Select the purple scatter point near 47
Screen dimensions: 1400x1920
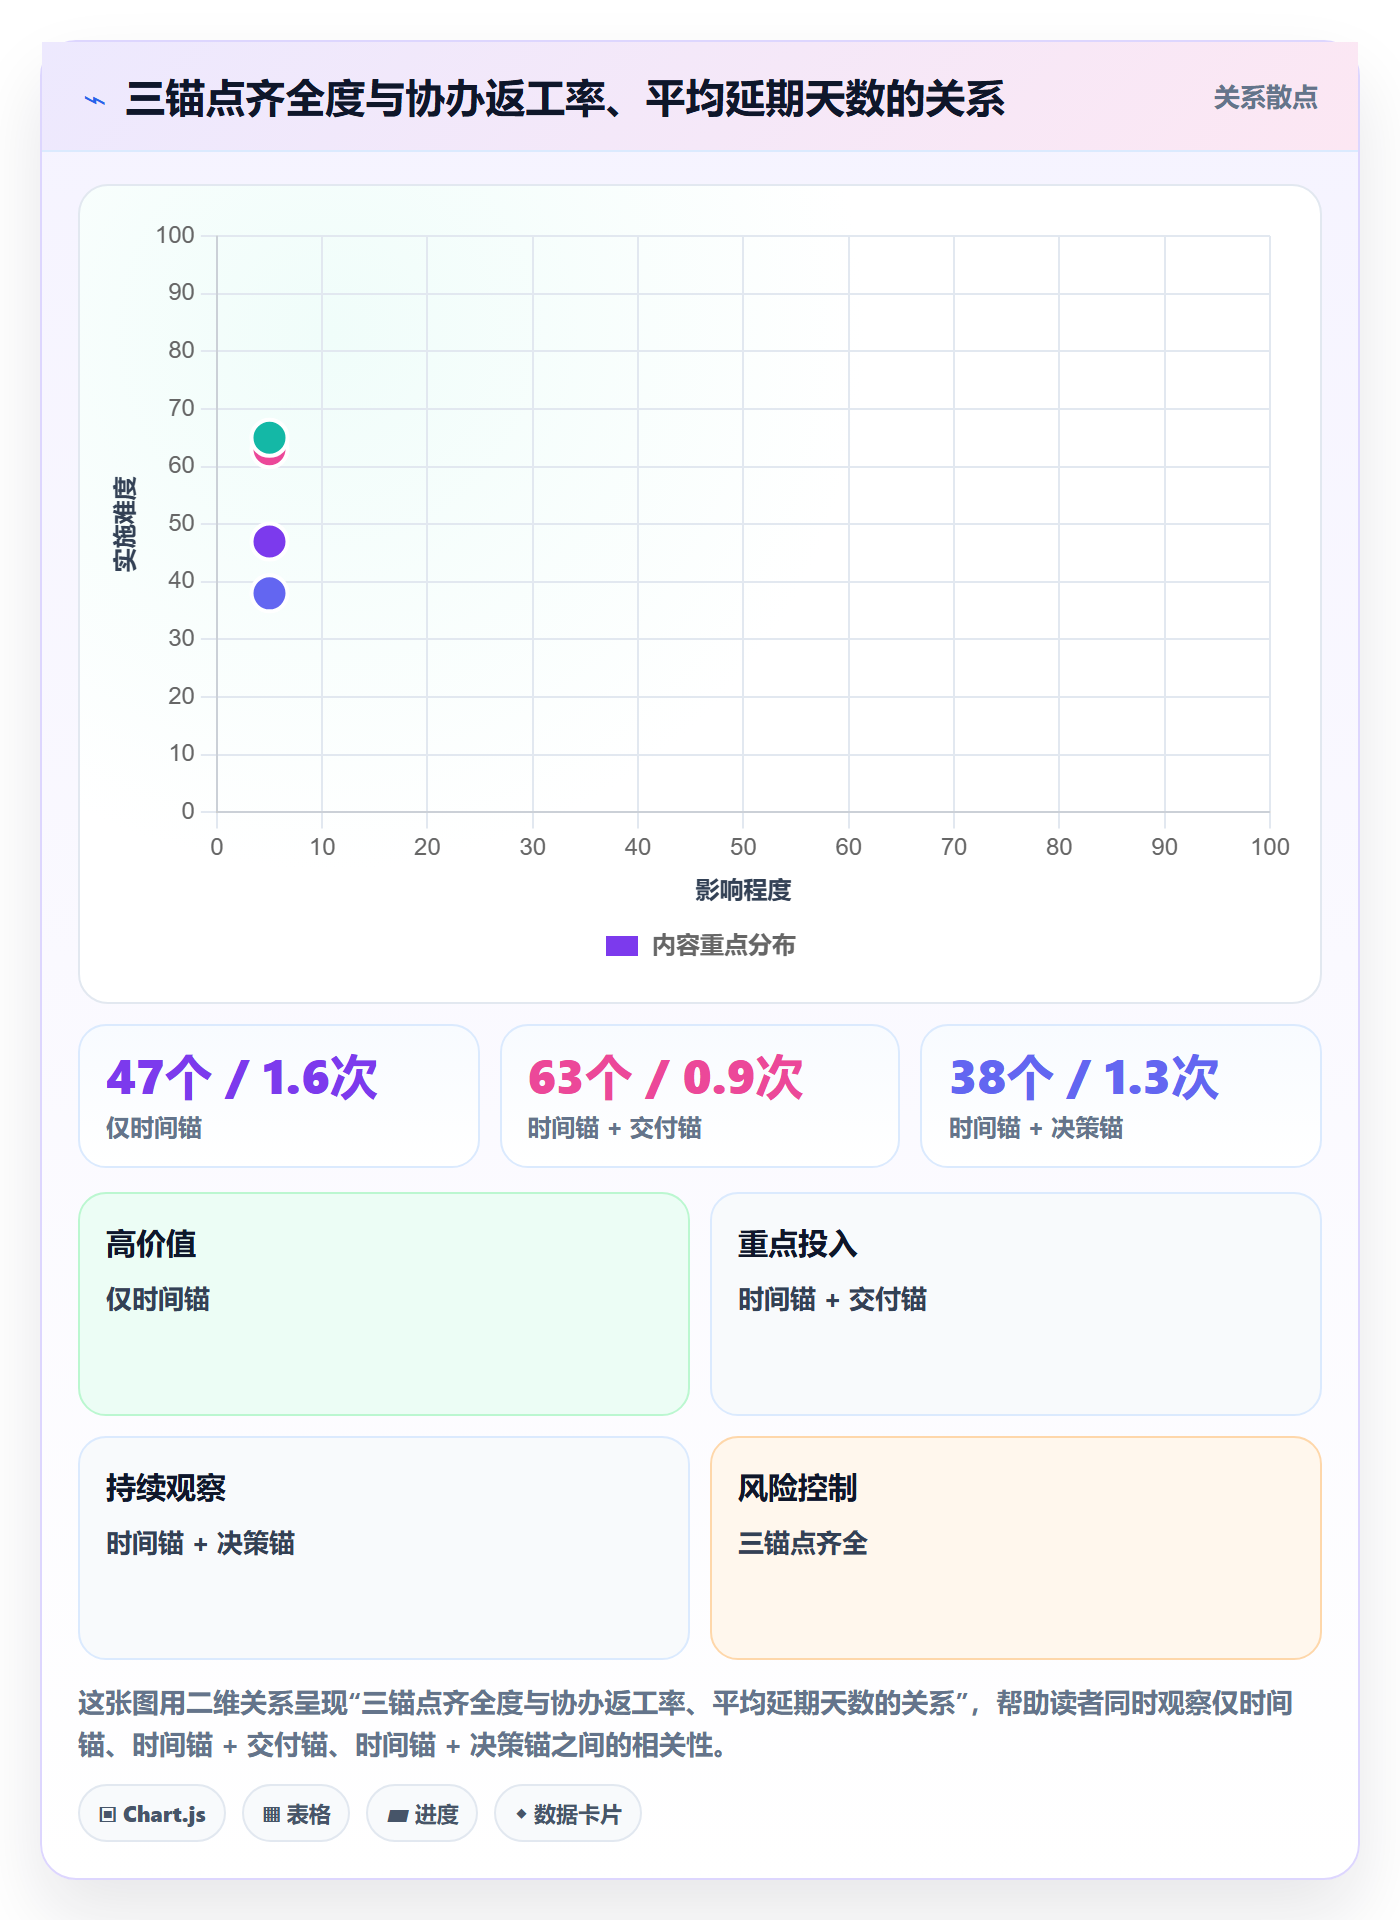(x=269, y=541)
